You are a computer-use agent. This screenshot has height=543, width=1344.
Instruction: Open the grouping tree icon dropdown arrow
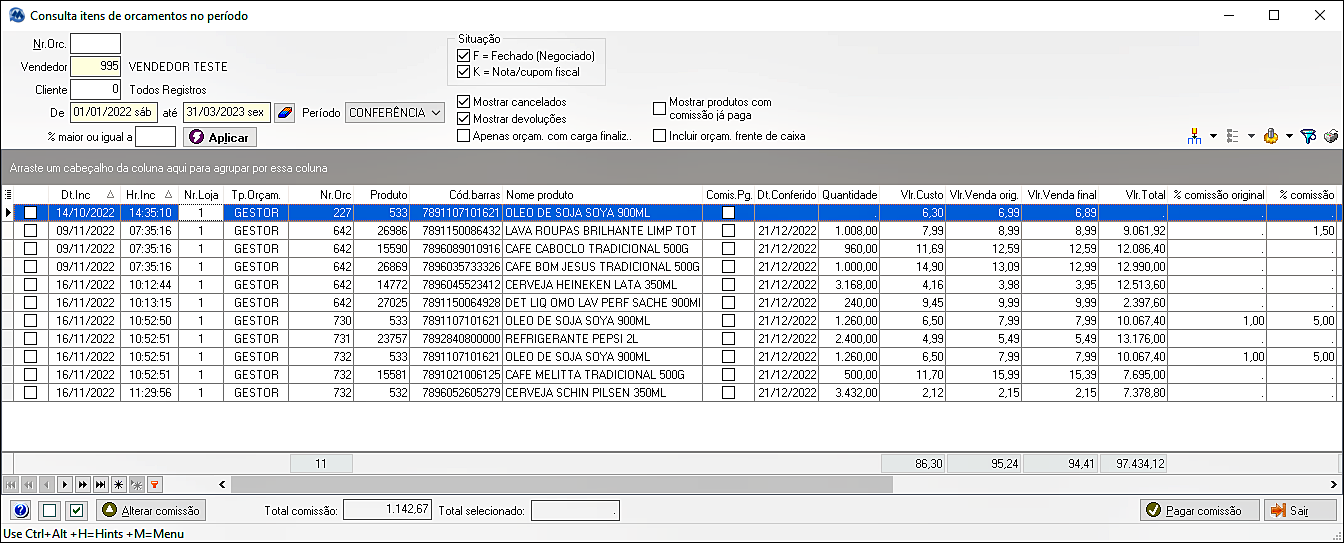pos(1213,136)
